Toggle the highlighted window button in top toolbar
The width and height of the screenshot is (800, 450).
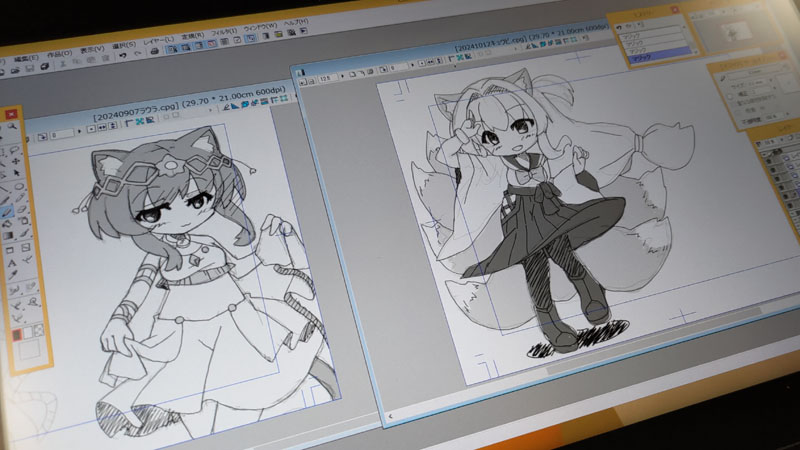point(250,38)
